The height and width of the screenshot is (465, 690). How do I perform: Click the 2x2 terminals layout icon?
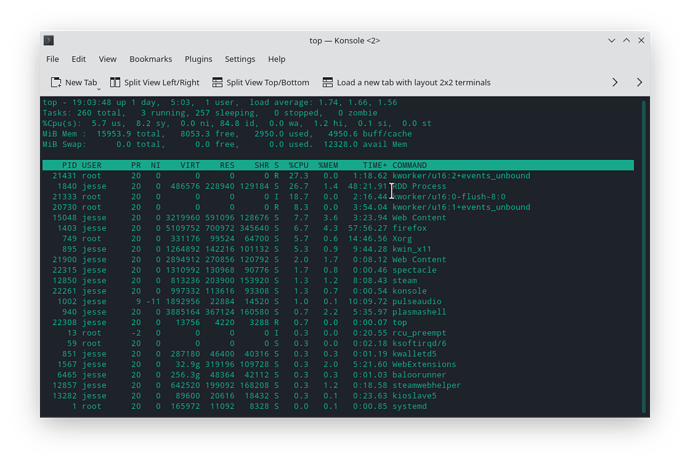pyautogui.click(x=328, y=82)
